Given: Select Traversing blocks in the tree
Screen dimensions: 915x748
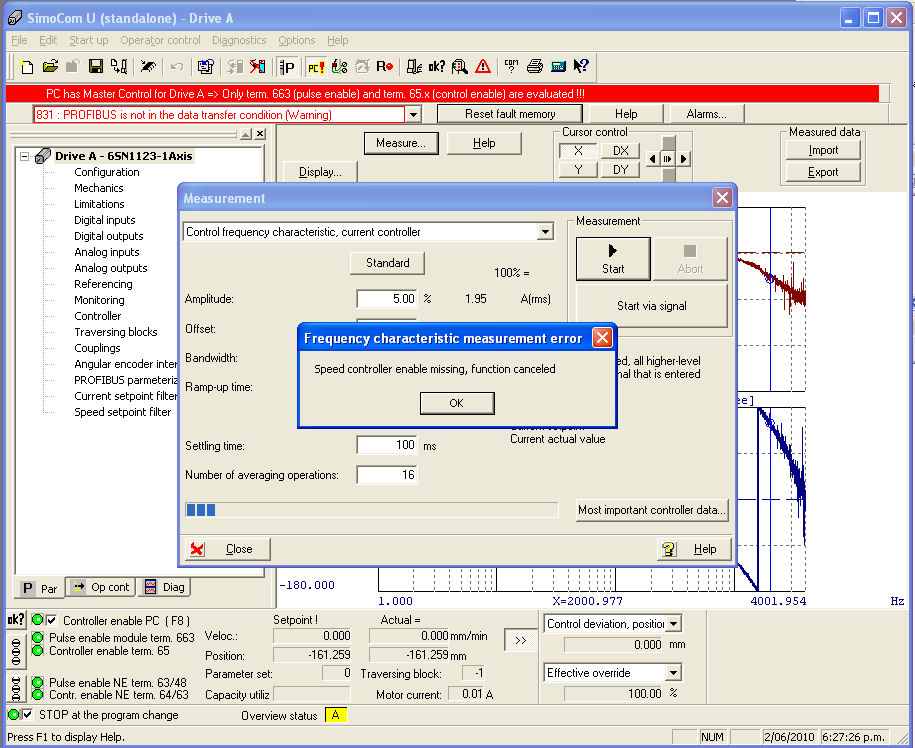Looking at the screenshot, I should pos(116,332).
